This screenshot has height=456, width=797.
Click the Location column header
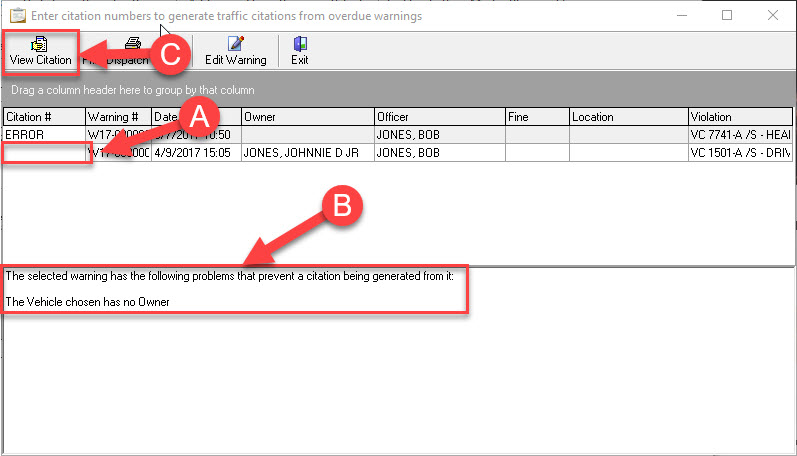click(x=626, y=117)
